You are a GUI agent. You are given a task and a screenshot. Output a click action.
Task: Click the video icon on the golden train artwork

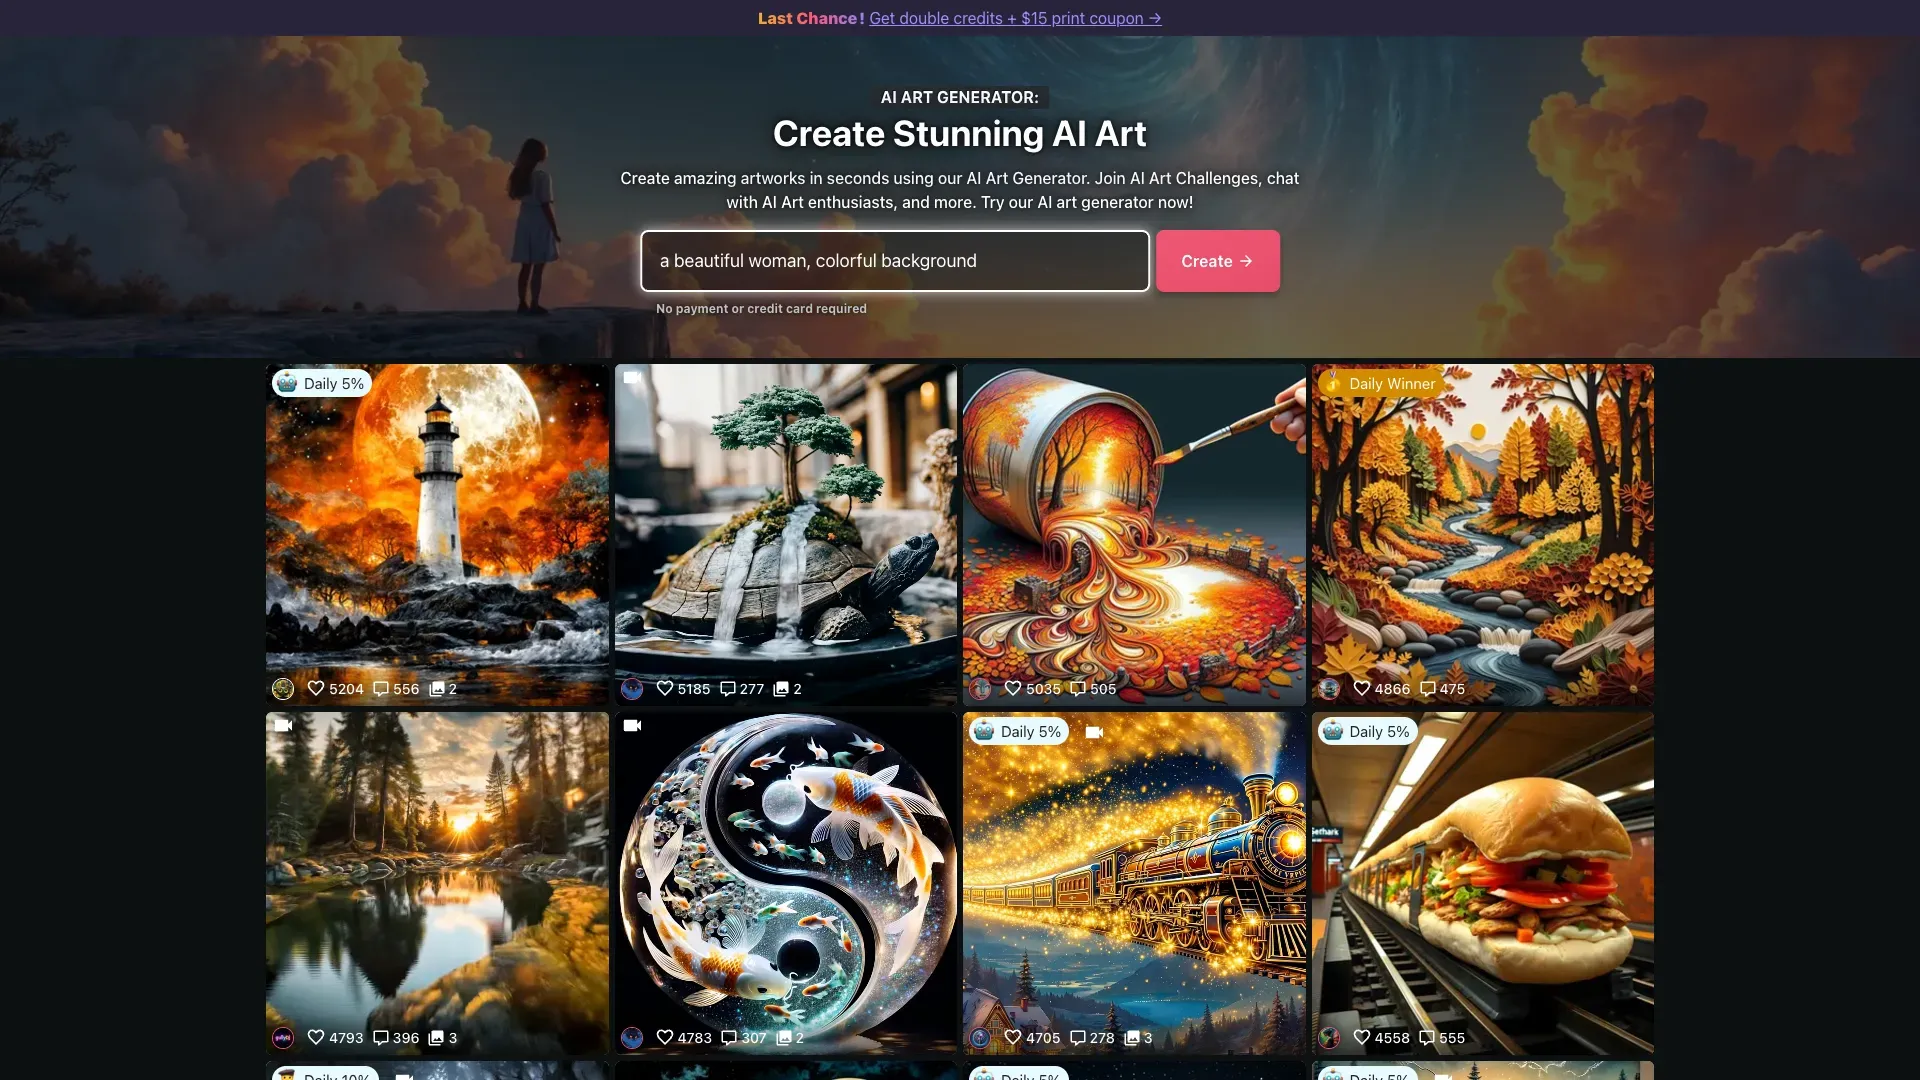[1094, 732]
